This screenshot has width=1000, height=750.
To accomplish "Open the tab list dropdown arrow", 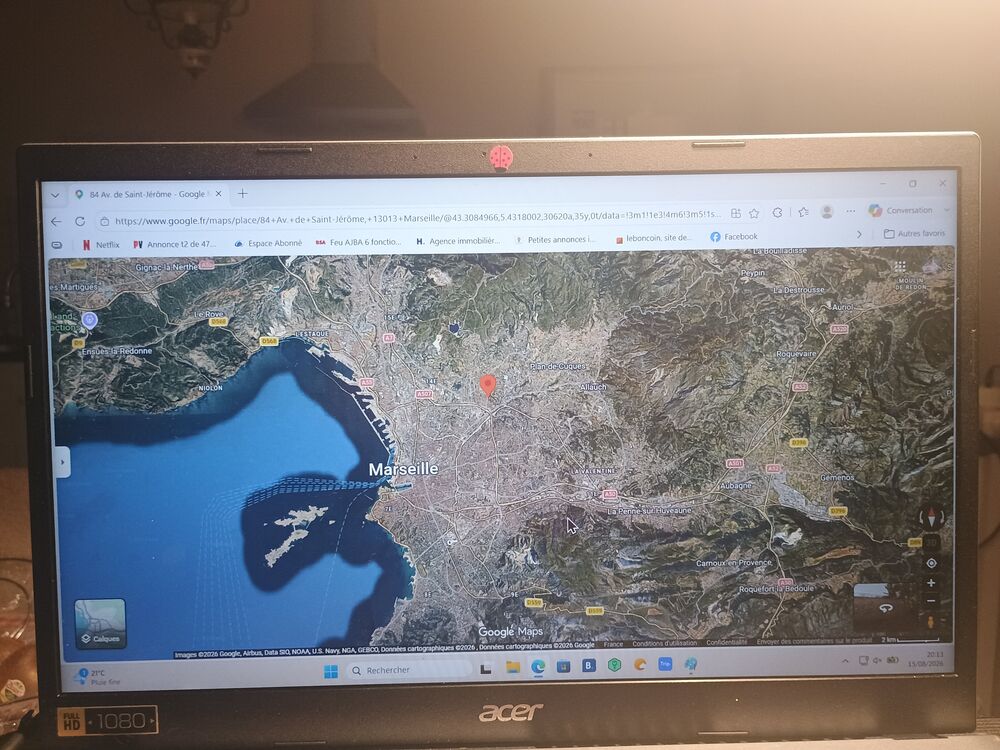I will point(55,195).
